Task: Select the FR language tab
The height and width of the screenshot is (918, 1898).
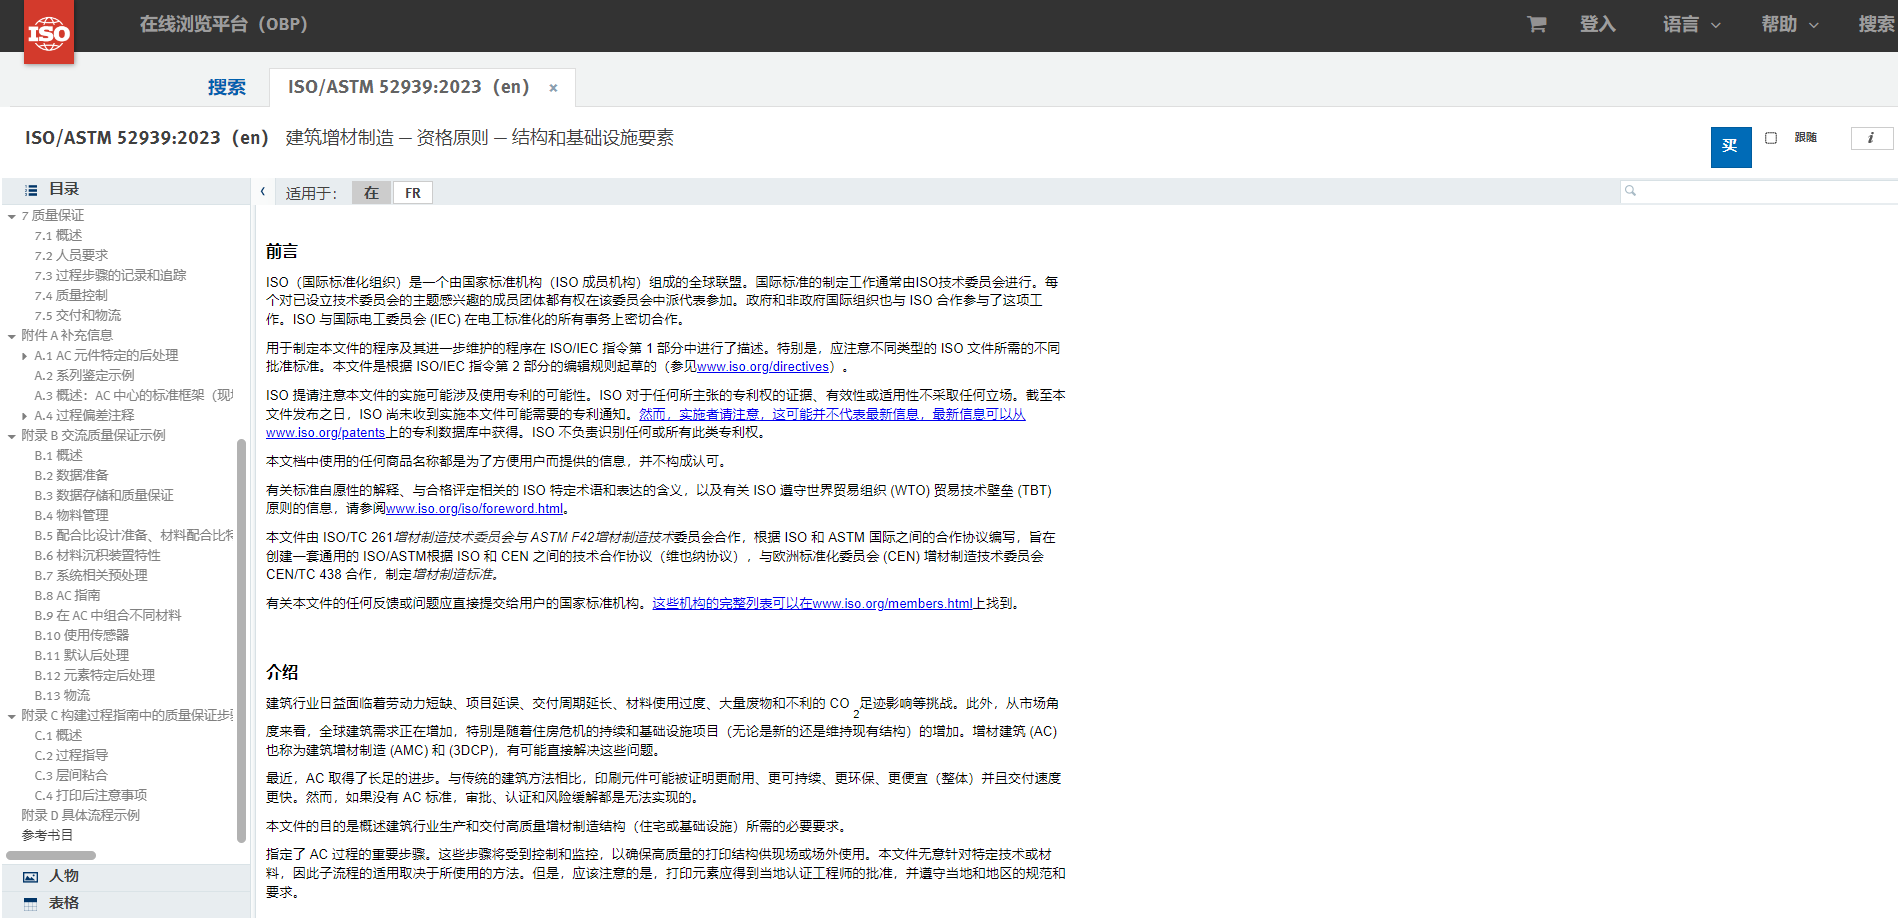Action: tap(413, 193)
